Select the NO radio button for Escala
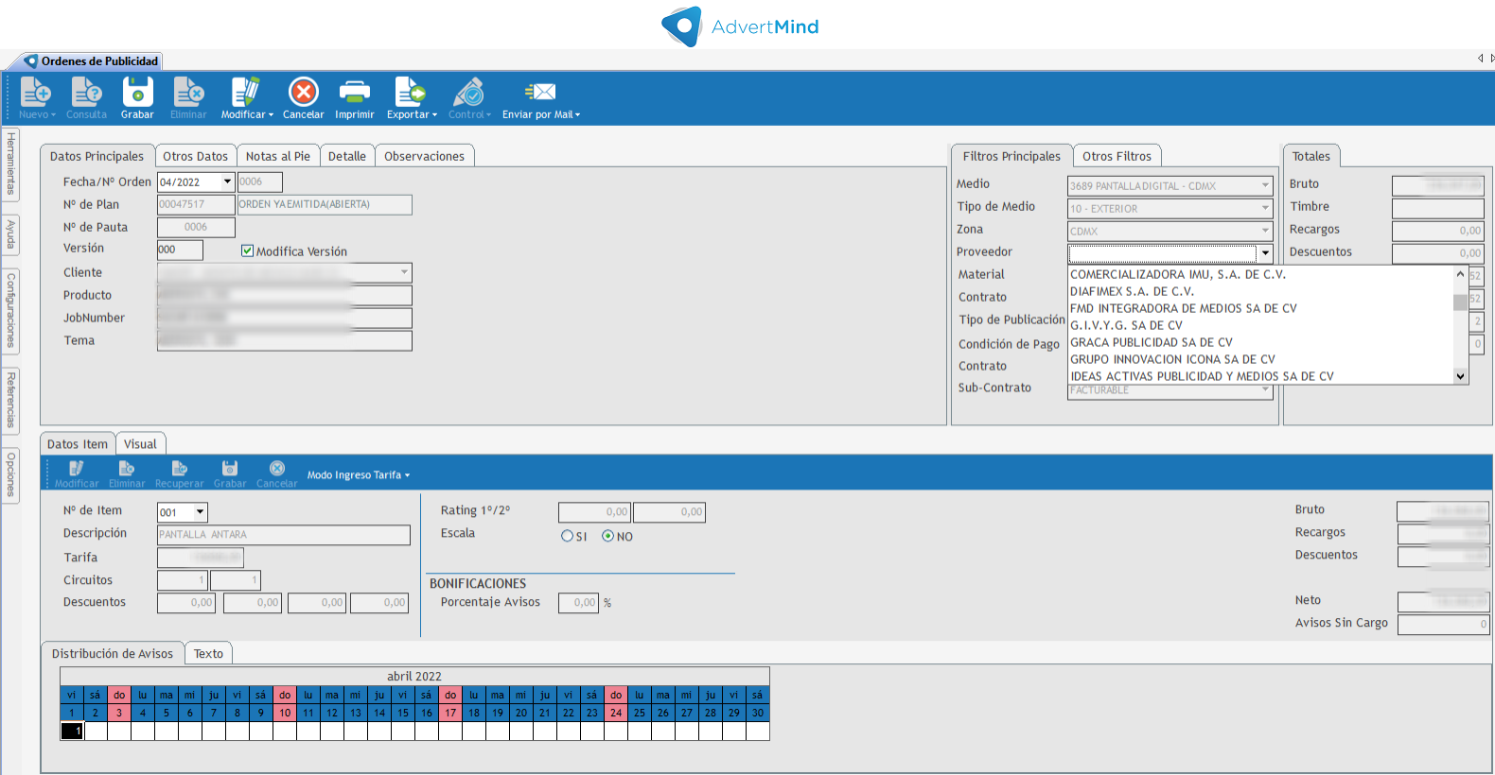Screen dimensions: 1495x775 pyautogui.click(x=607, y=536)
